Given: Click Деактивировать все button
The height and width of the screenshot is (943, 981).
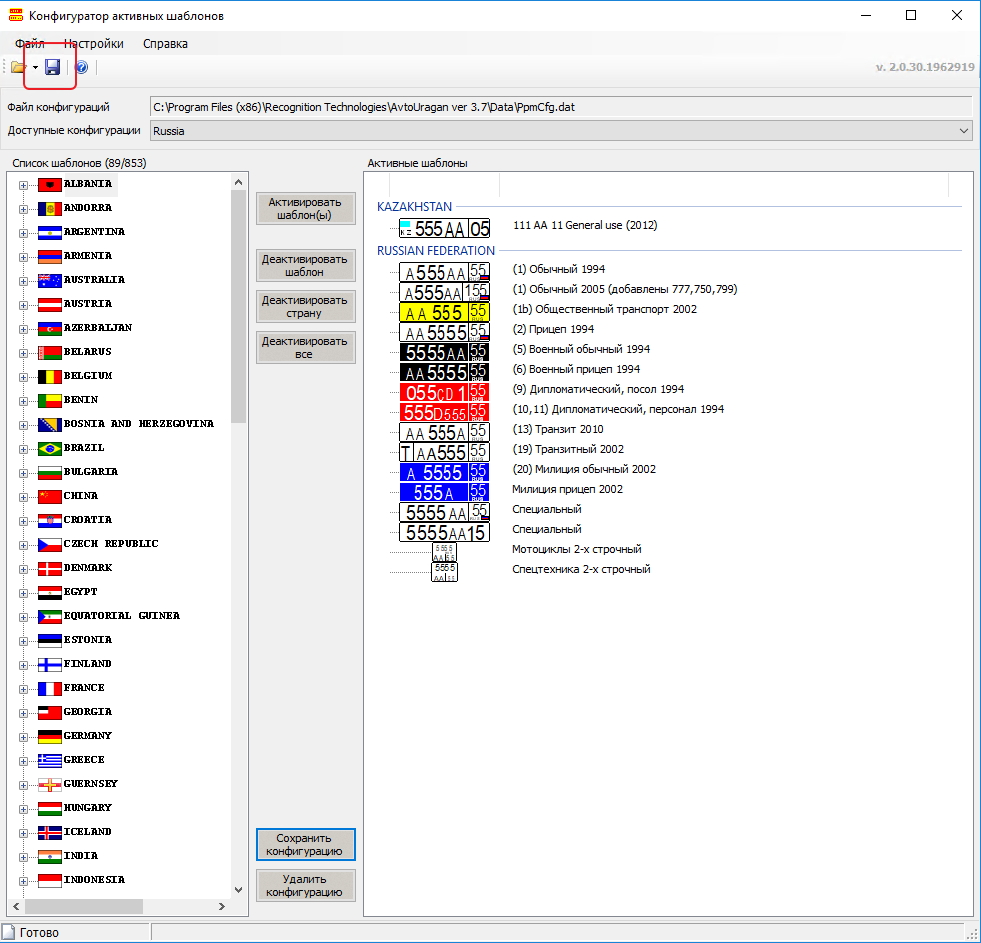Looking at the screenshot, I should pos(306,347).
